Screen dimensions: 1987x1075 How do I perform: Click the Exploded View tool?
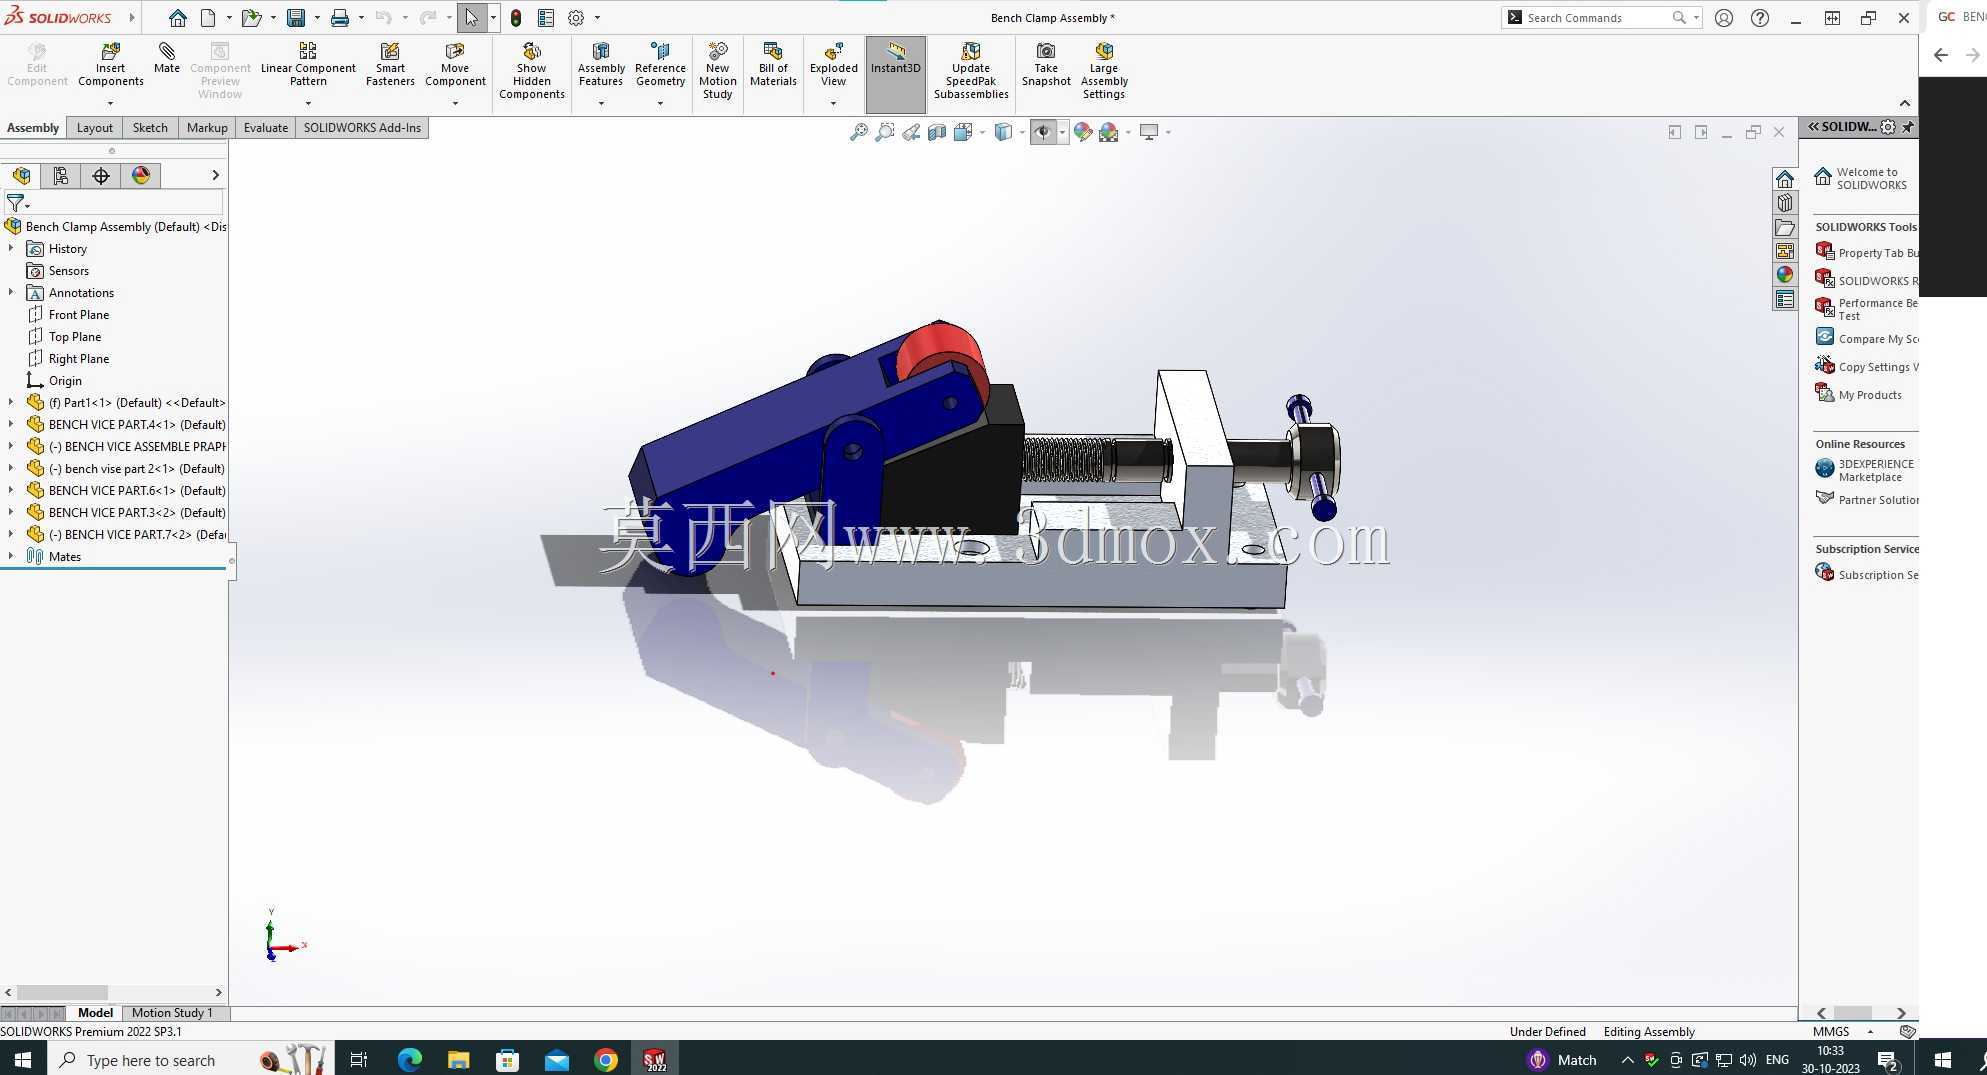[834, 65]
